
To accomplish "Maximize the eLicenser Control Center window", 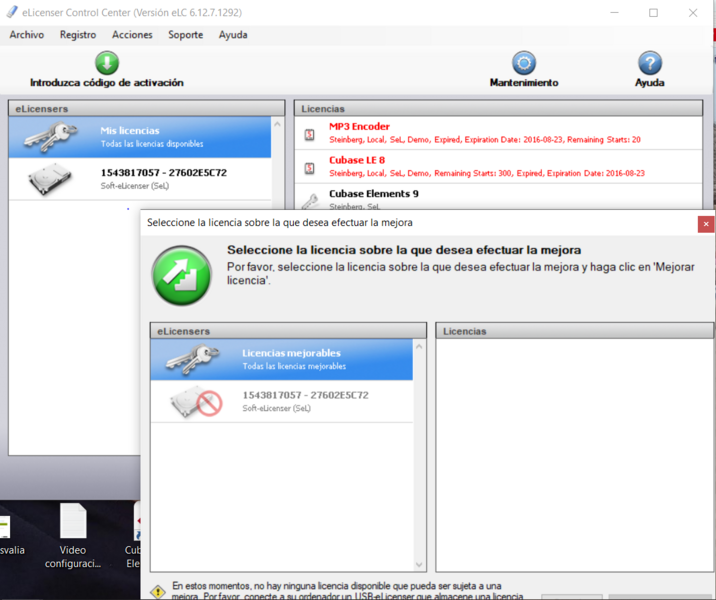I will [x=653, y=13].
